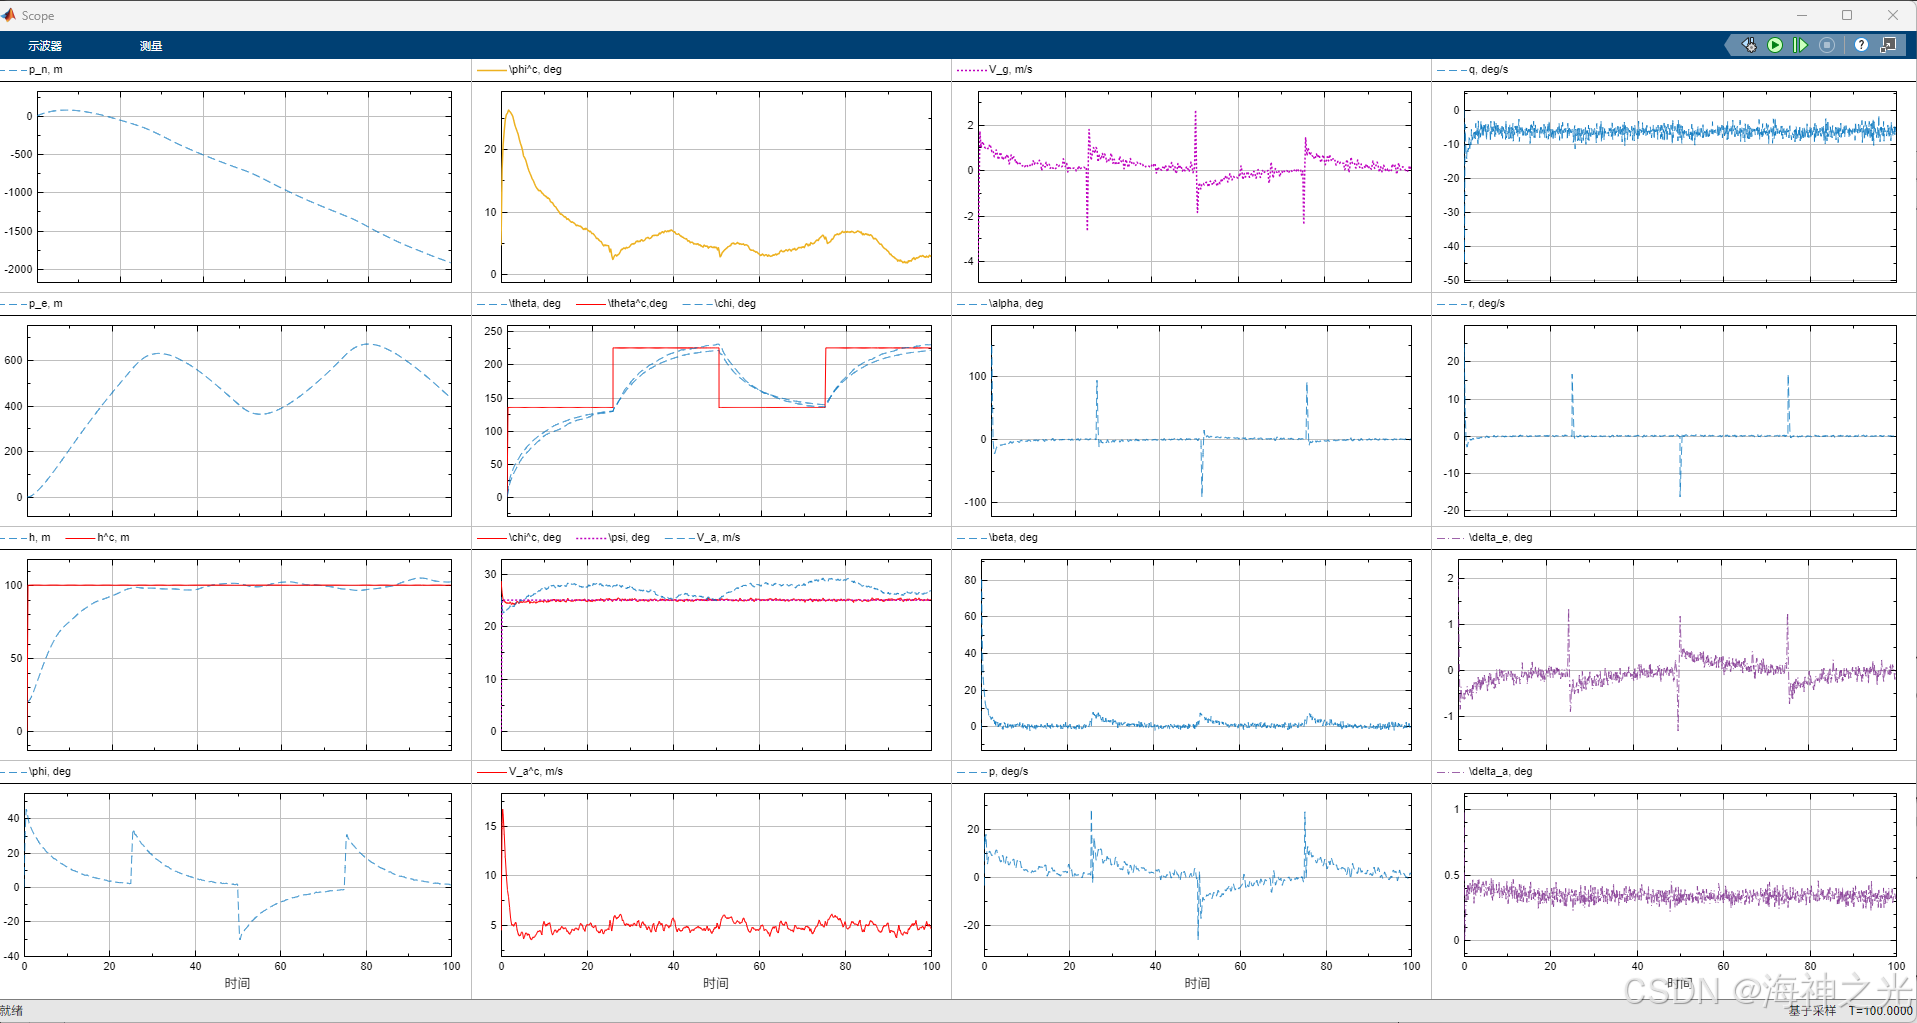Click inside the altitude h plot
The image size is (1917, 1023).
[239, 655]
